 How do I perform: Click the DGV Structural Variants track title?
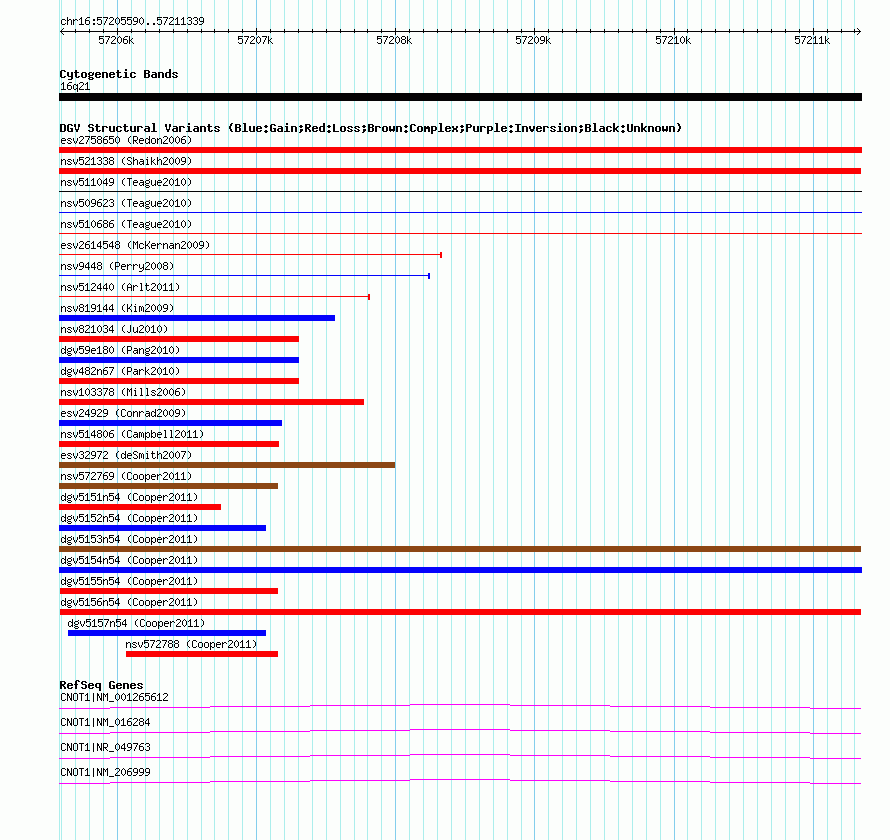371,128
